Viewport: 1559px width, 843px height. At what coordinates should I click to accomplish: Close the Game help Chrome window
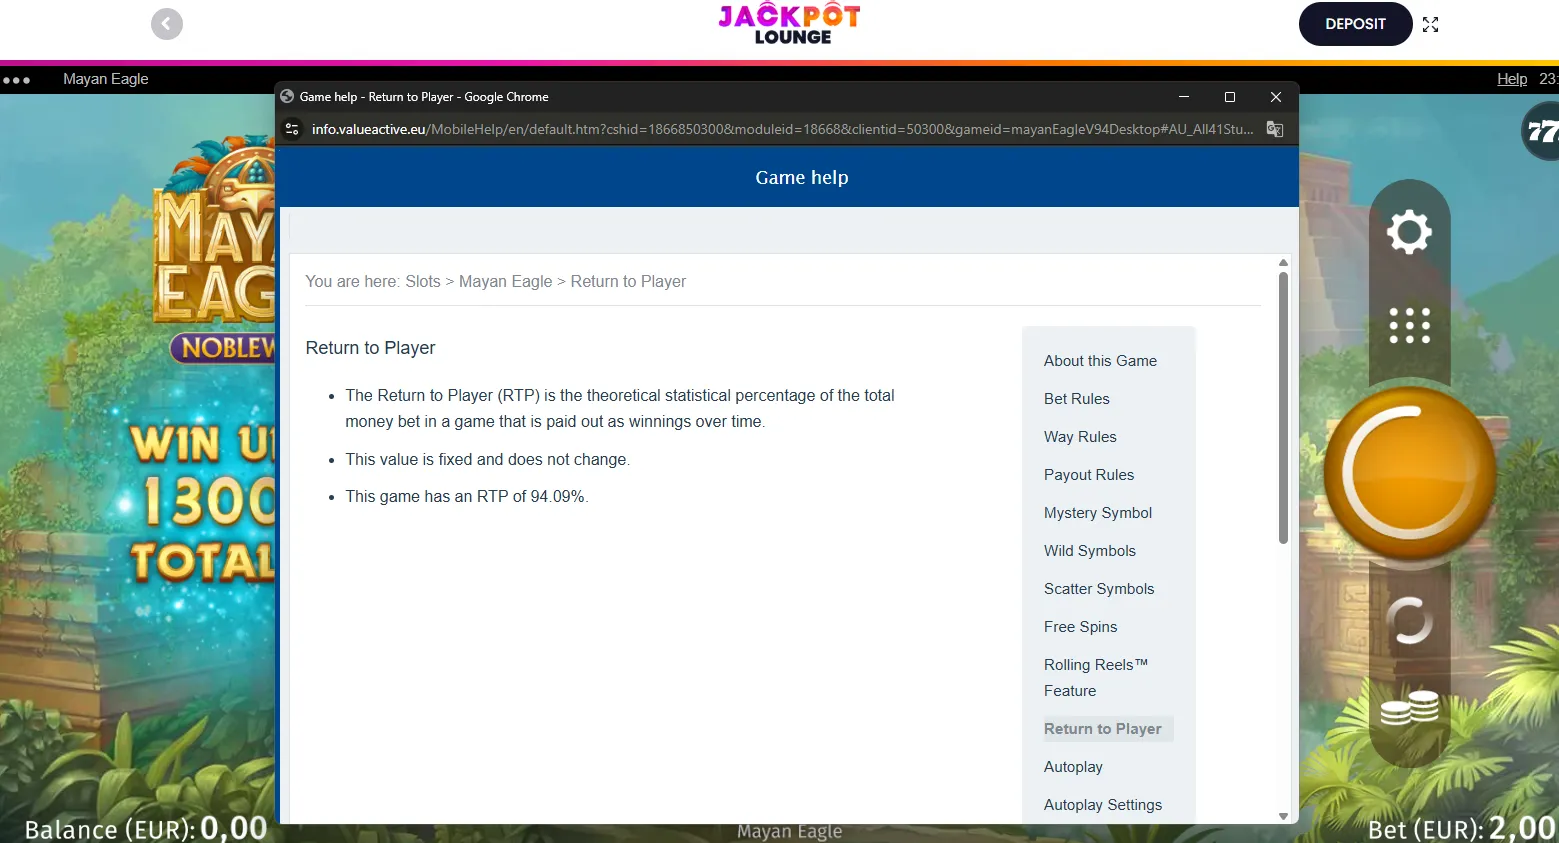(1276, 97)
